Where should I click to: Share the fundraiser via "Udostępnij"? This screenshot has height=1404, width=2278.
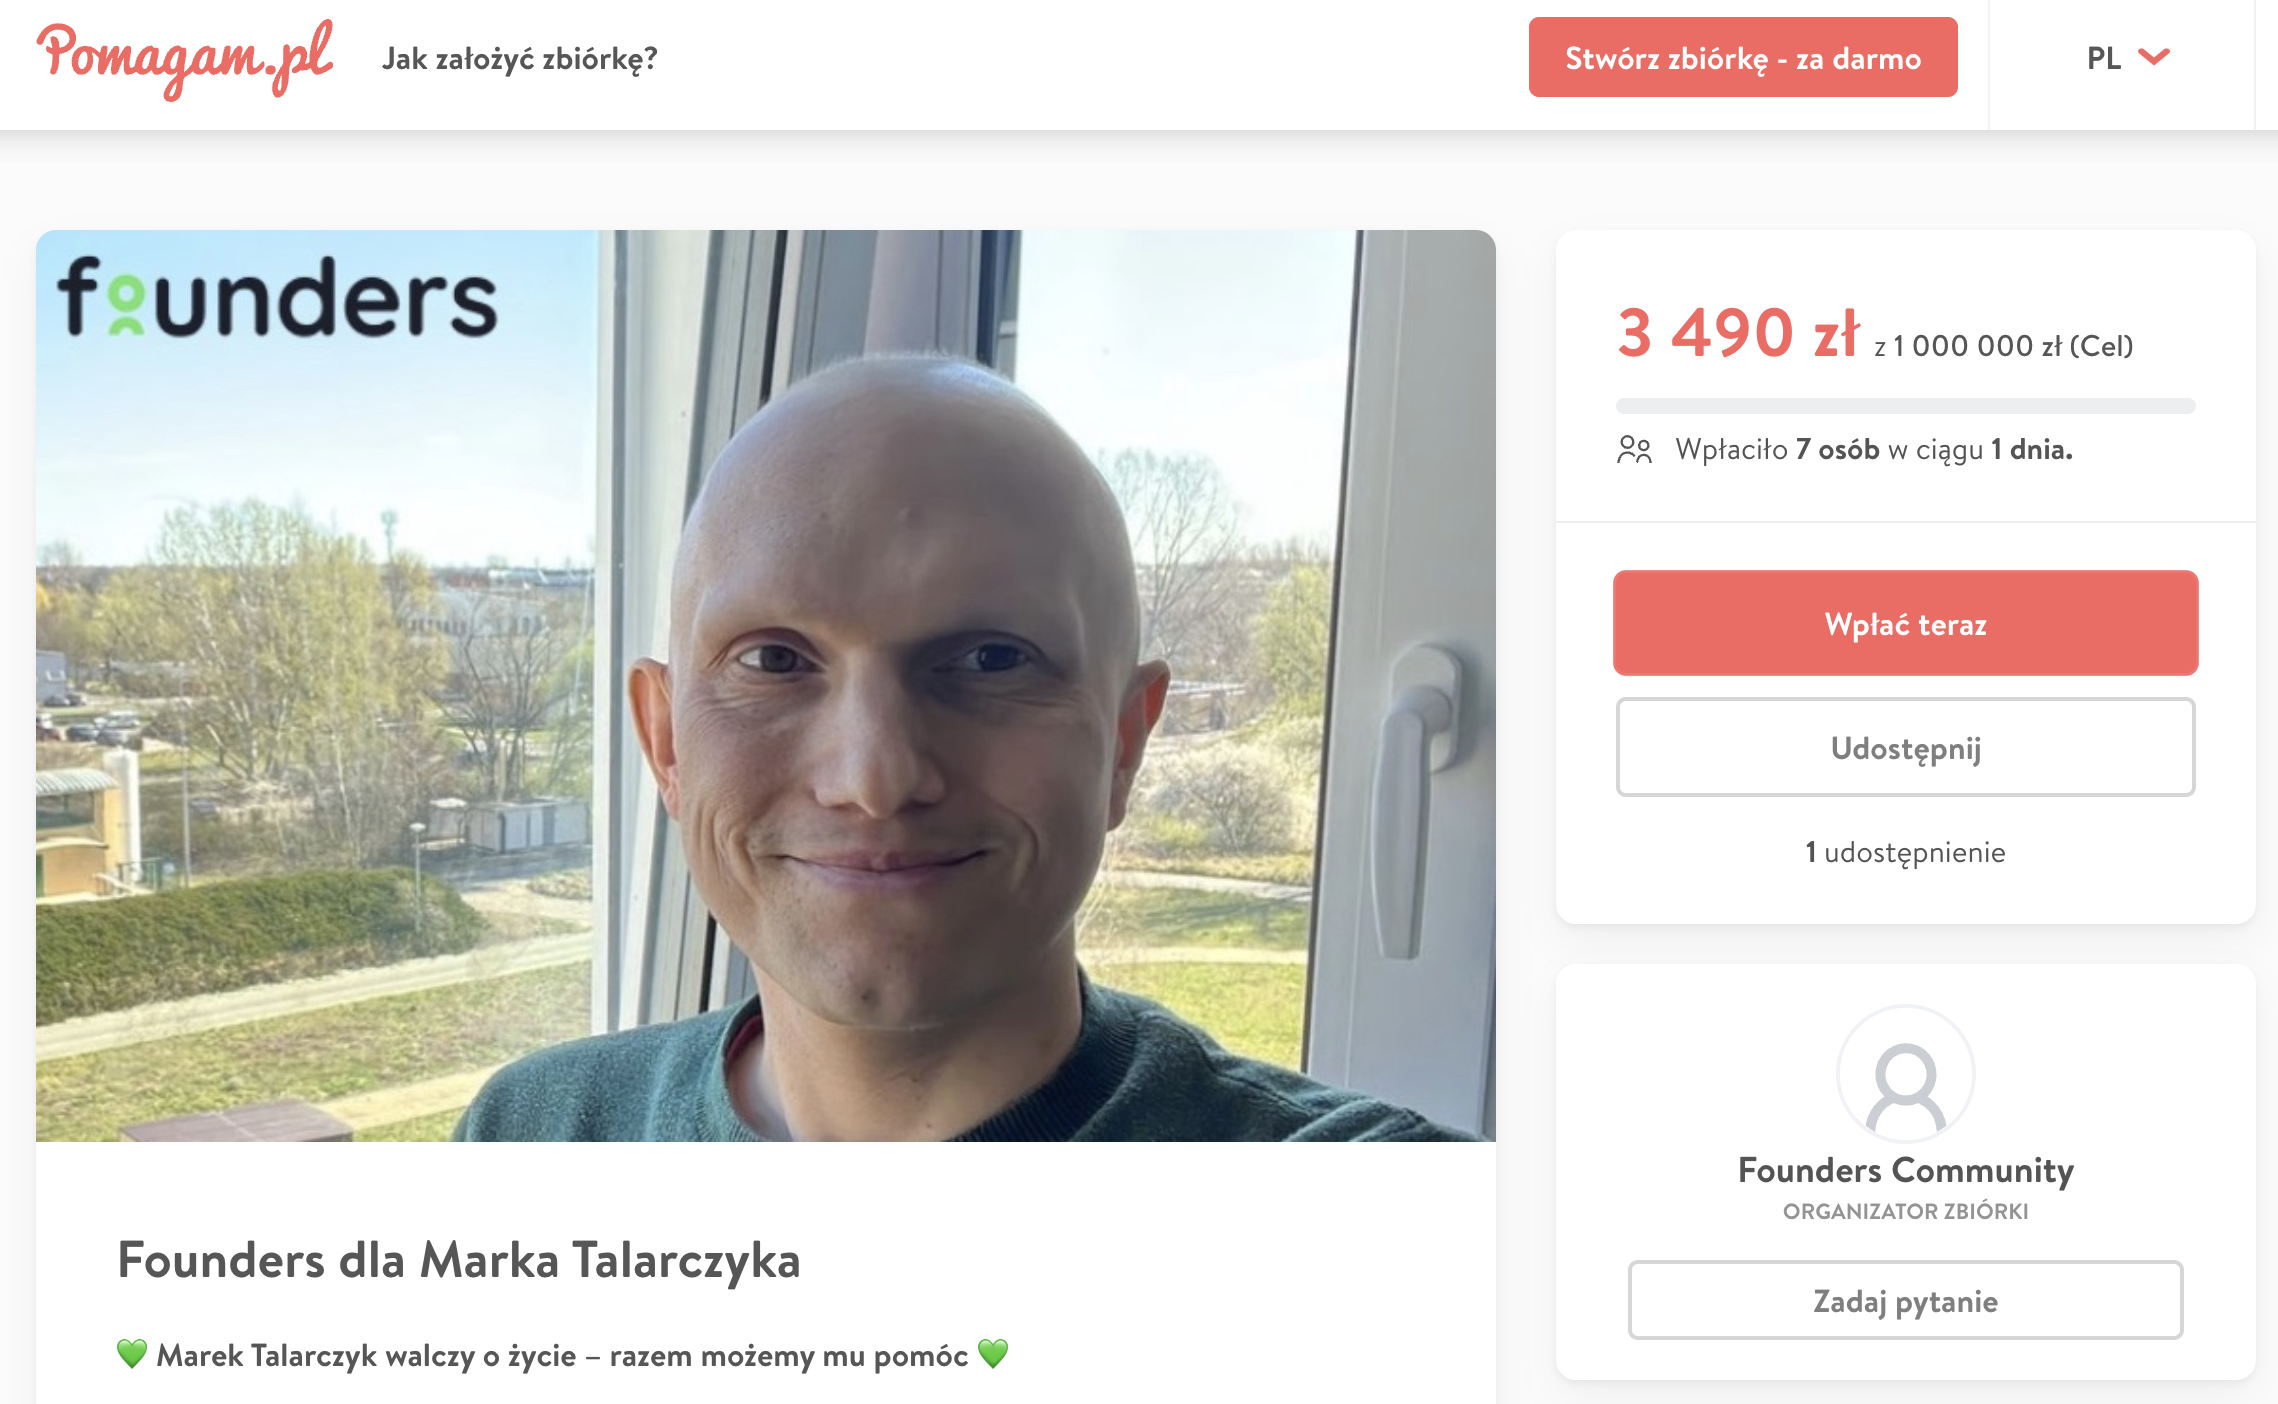[1906, 747]
